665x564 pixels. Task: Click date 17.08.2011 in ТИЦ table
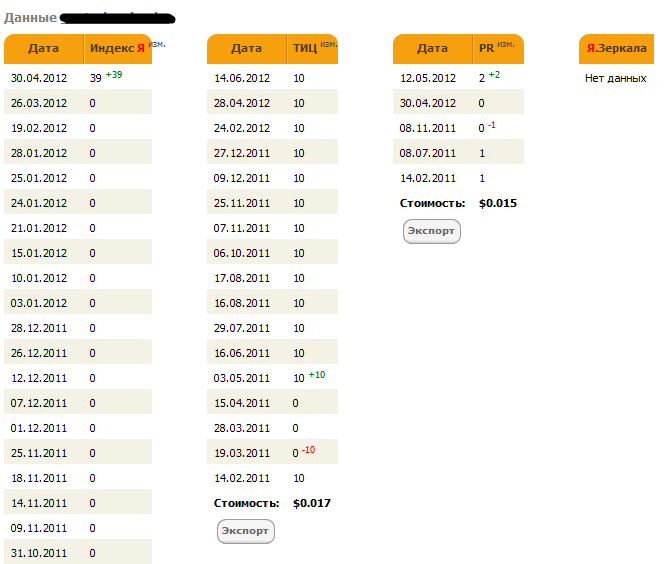coord(242,279)
